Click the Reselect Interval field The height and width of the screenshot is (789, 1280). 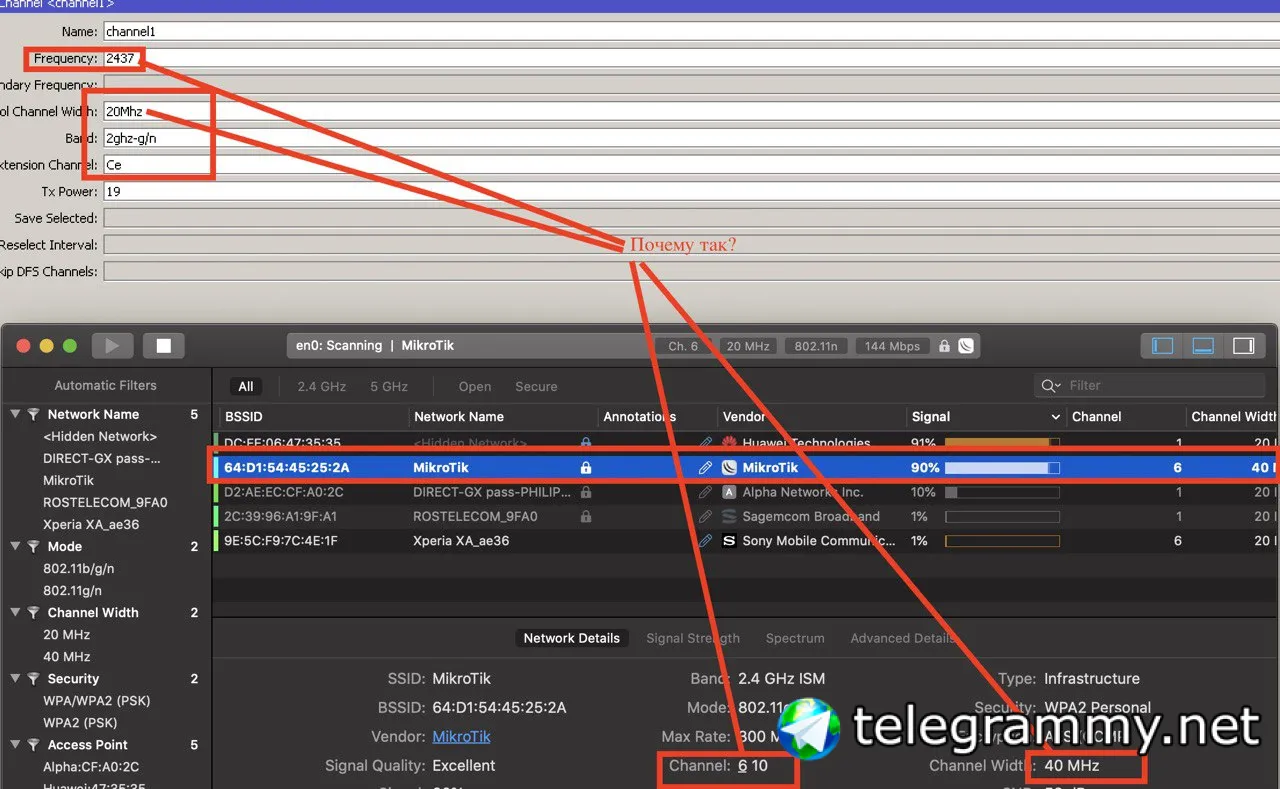[x=691, y=245]
